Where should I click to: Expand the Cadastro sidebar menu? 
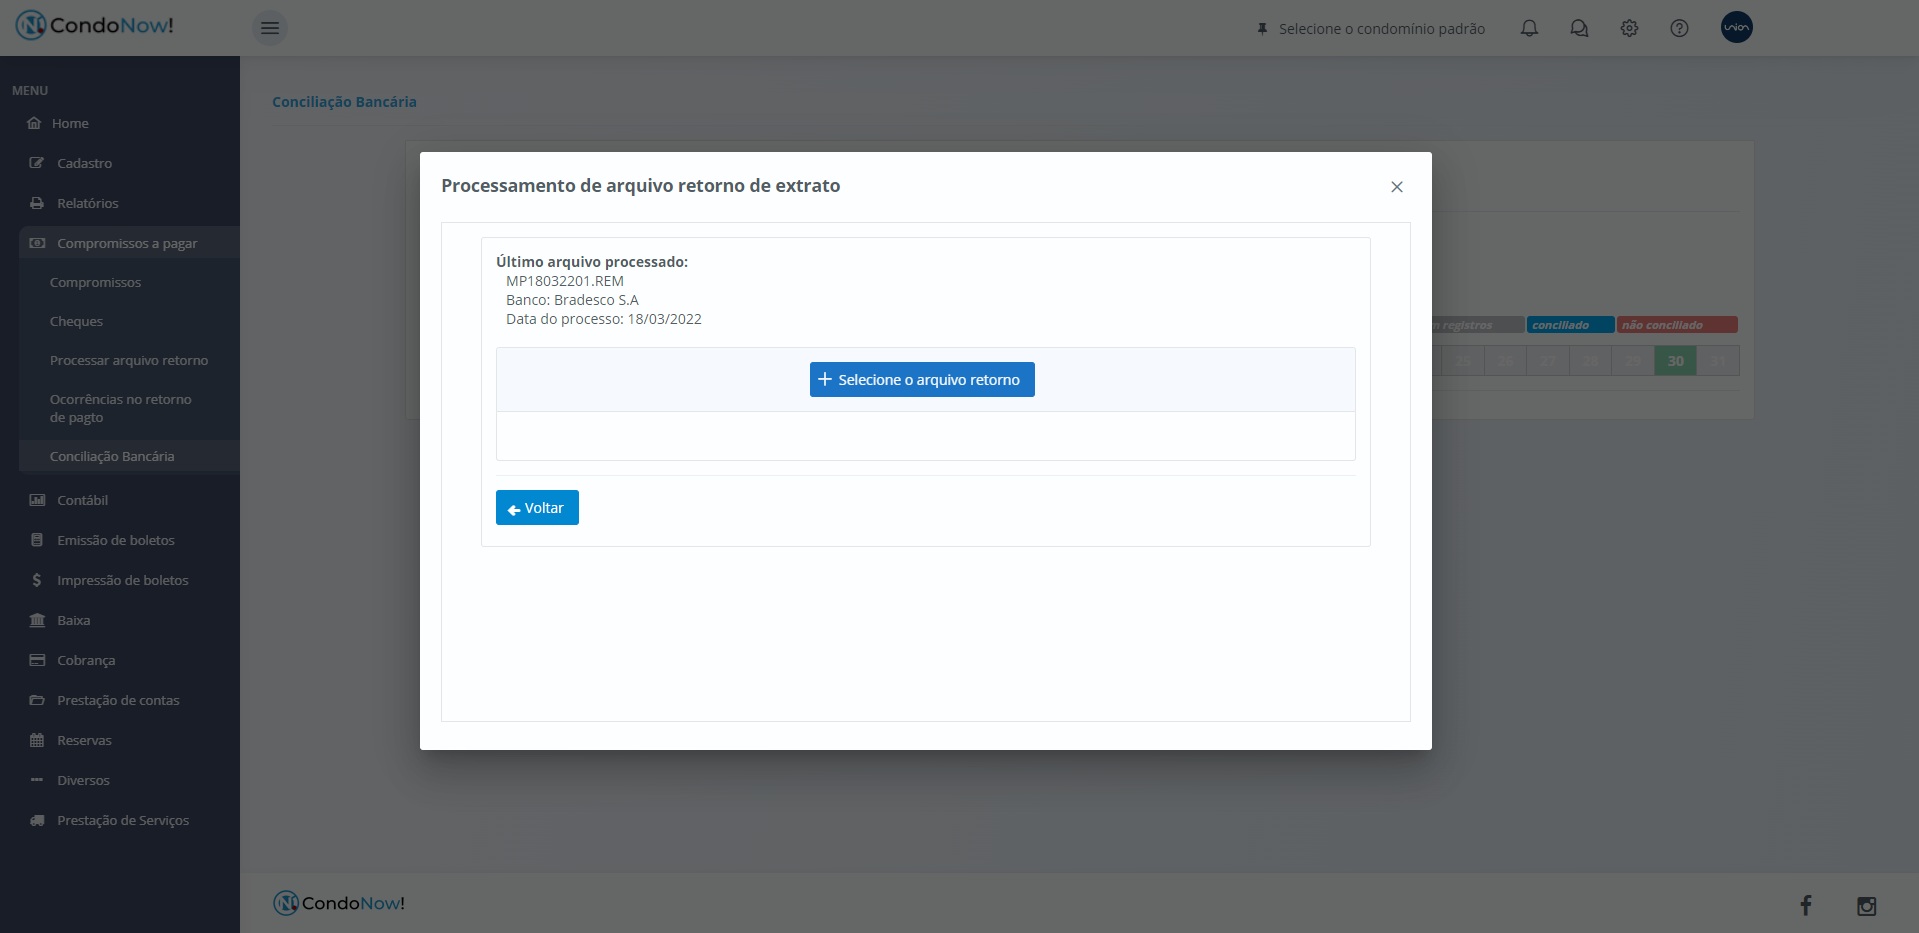pos(84,163)
